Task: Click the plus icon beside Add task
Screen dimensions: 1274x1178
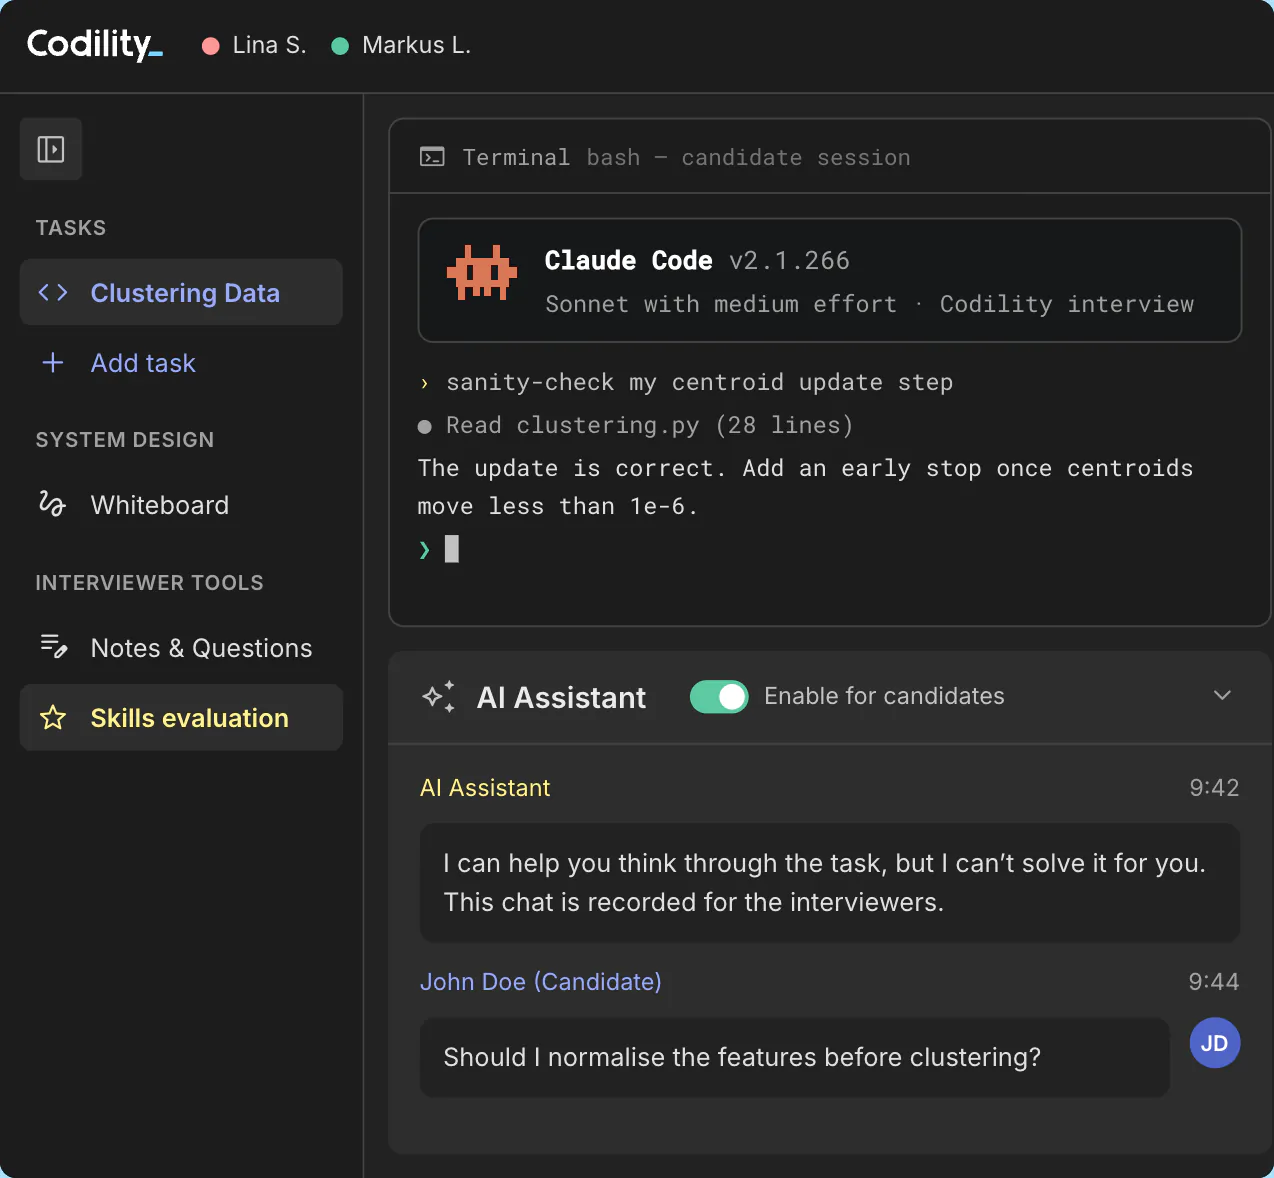Action: [53, 362]
